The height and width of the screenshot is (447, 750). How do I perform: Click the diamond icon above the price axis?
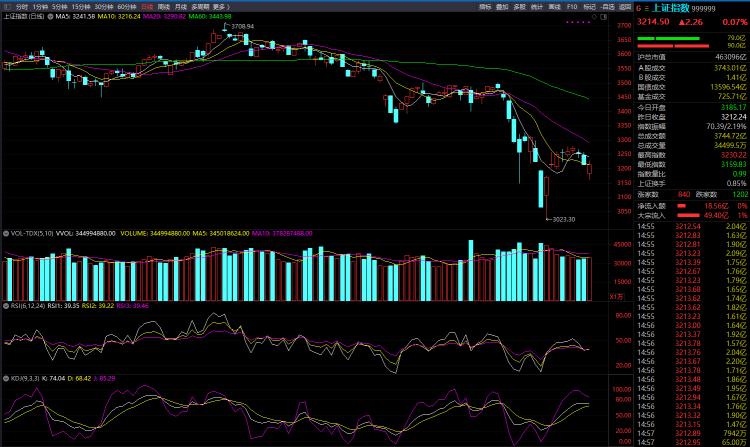[x=595, y=17]
